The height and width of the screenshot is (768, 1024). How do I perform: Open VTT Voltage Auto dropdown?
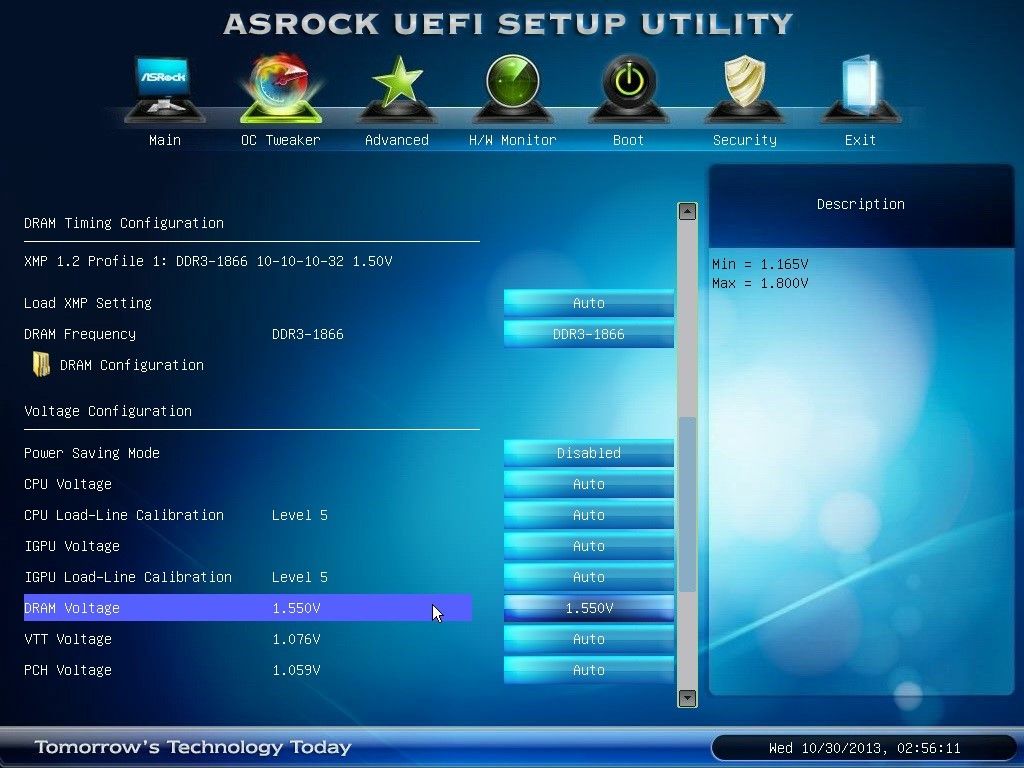588,639
